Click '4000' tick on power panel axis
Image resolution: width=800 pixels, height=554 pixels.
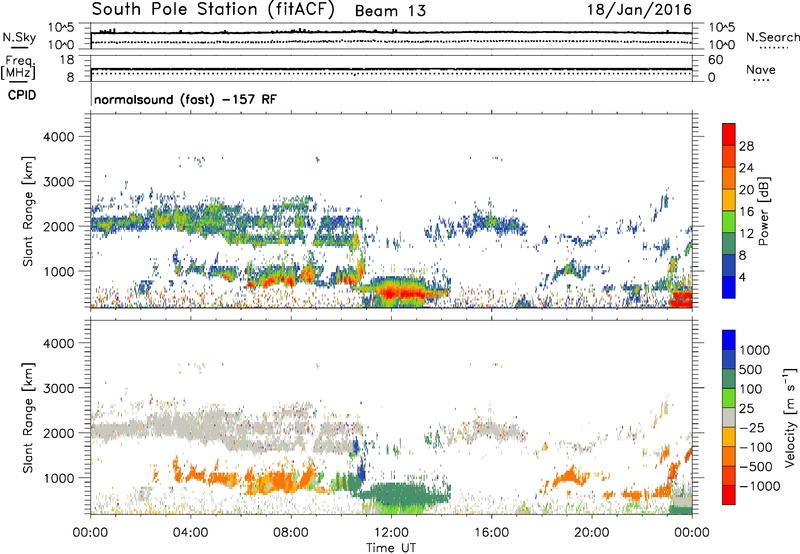58,137
